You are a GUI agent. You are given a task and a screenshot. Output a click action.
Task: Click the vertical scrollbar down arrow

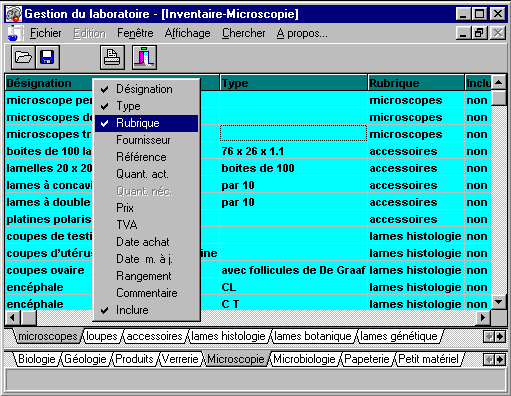[x=499, y=302]
